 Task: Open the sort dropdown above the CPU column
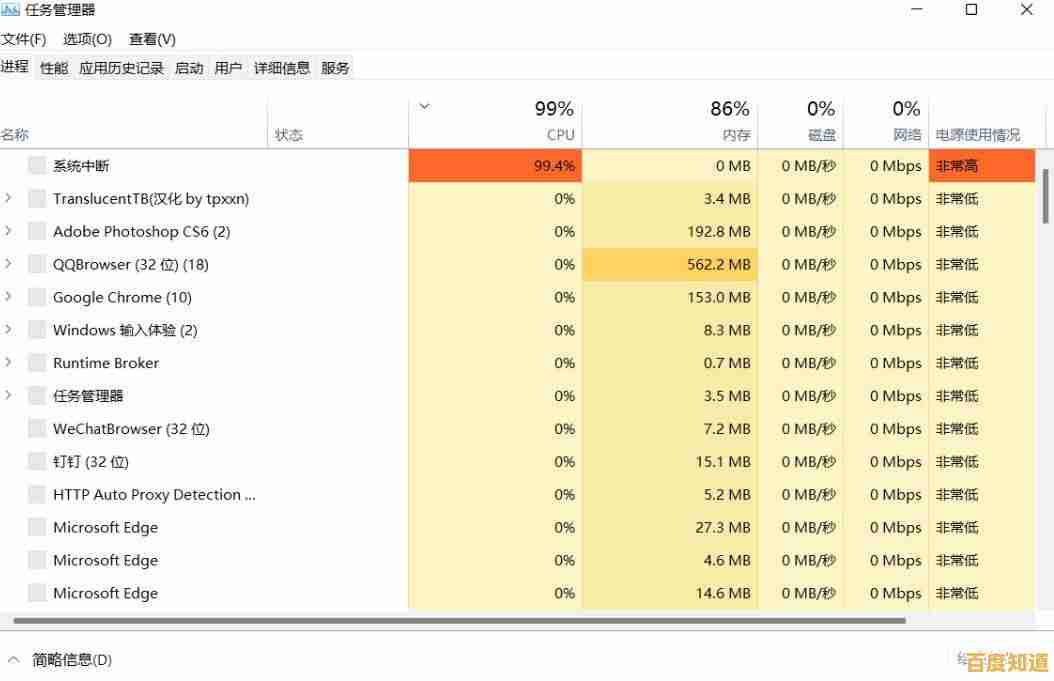[424, 105]
